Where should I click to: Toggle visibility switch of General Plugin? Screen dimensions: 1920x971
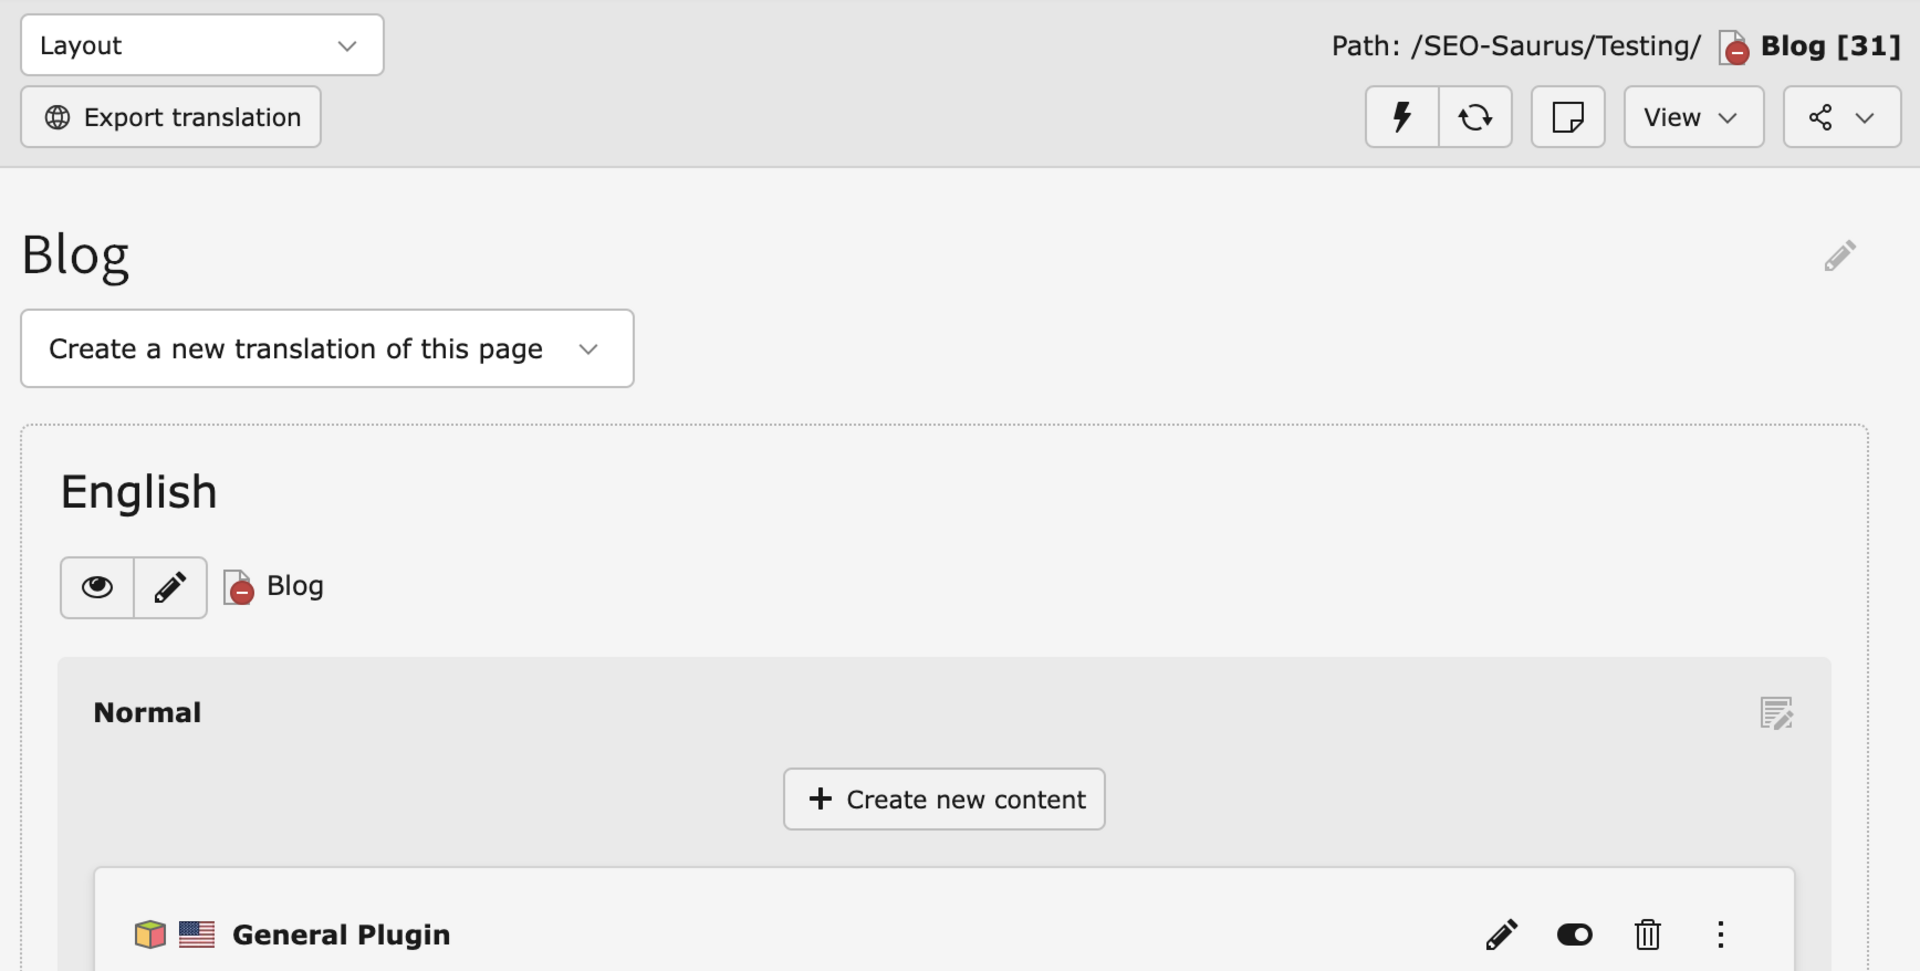click(x=1574, y=935)
